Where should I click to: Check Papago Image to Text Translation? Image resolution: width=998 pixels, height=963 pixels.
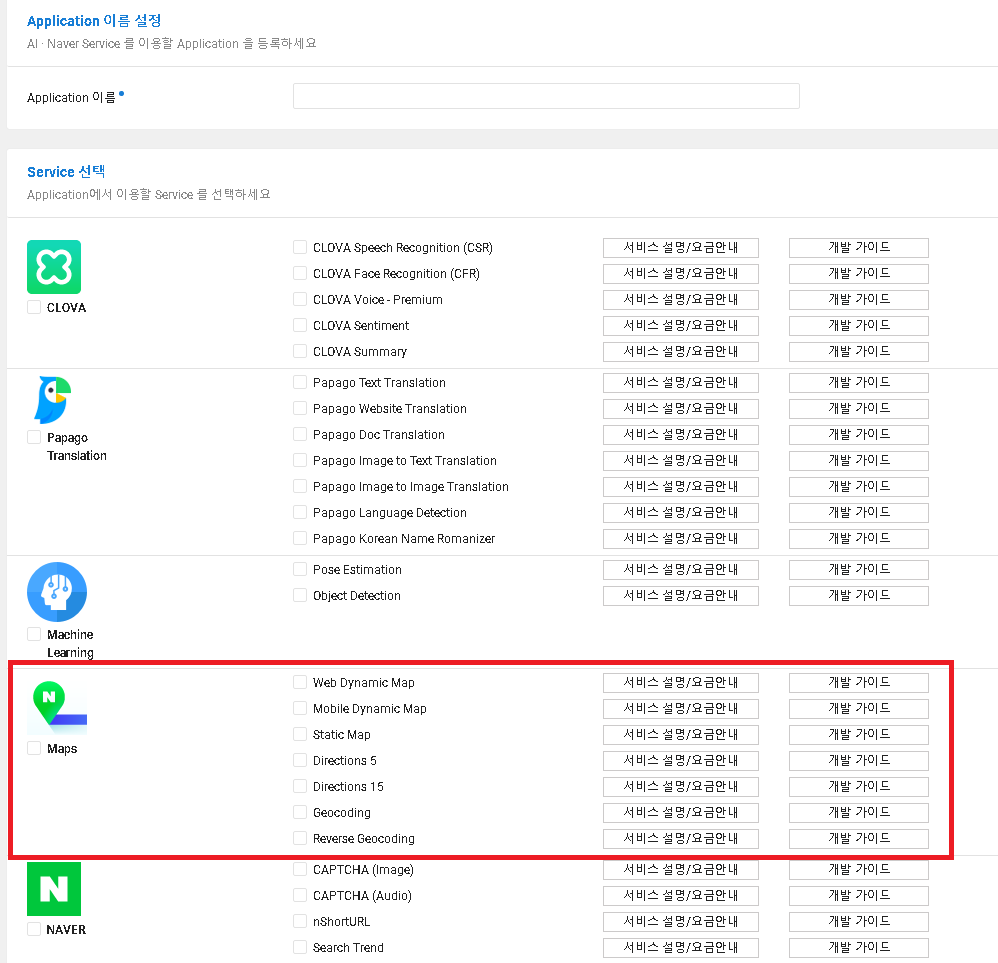pyautogui.click(x=300, y=460)
